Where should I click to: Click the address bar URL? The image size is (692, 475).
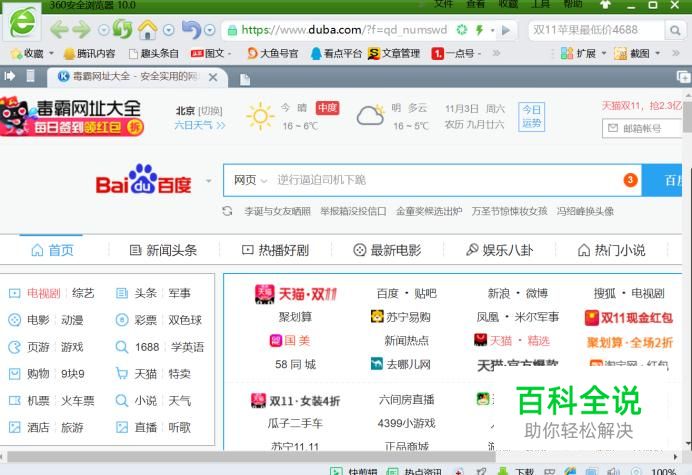pos(344,30)
